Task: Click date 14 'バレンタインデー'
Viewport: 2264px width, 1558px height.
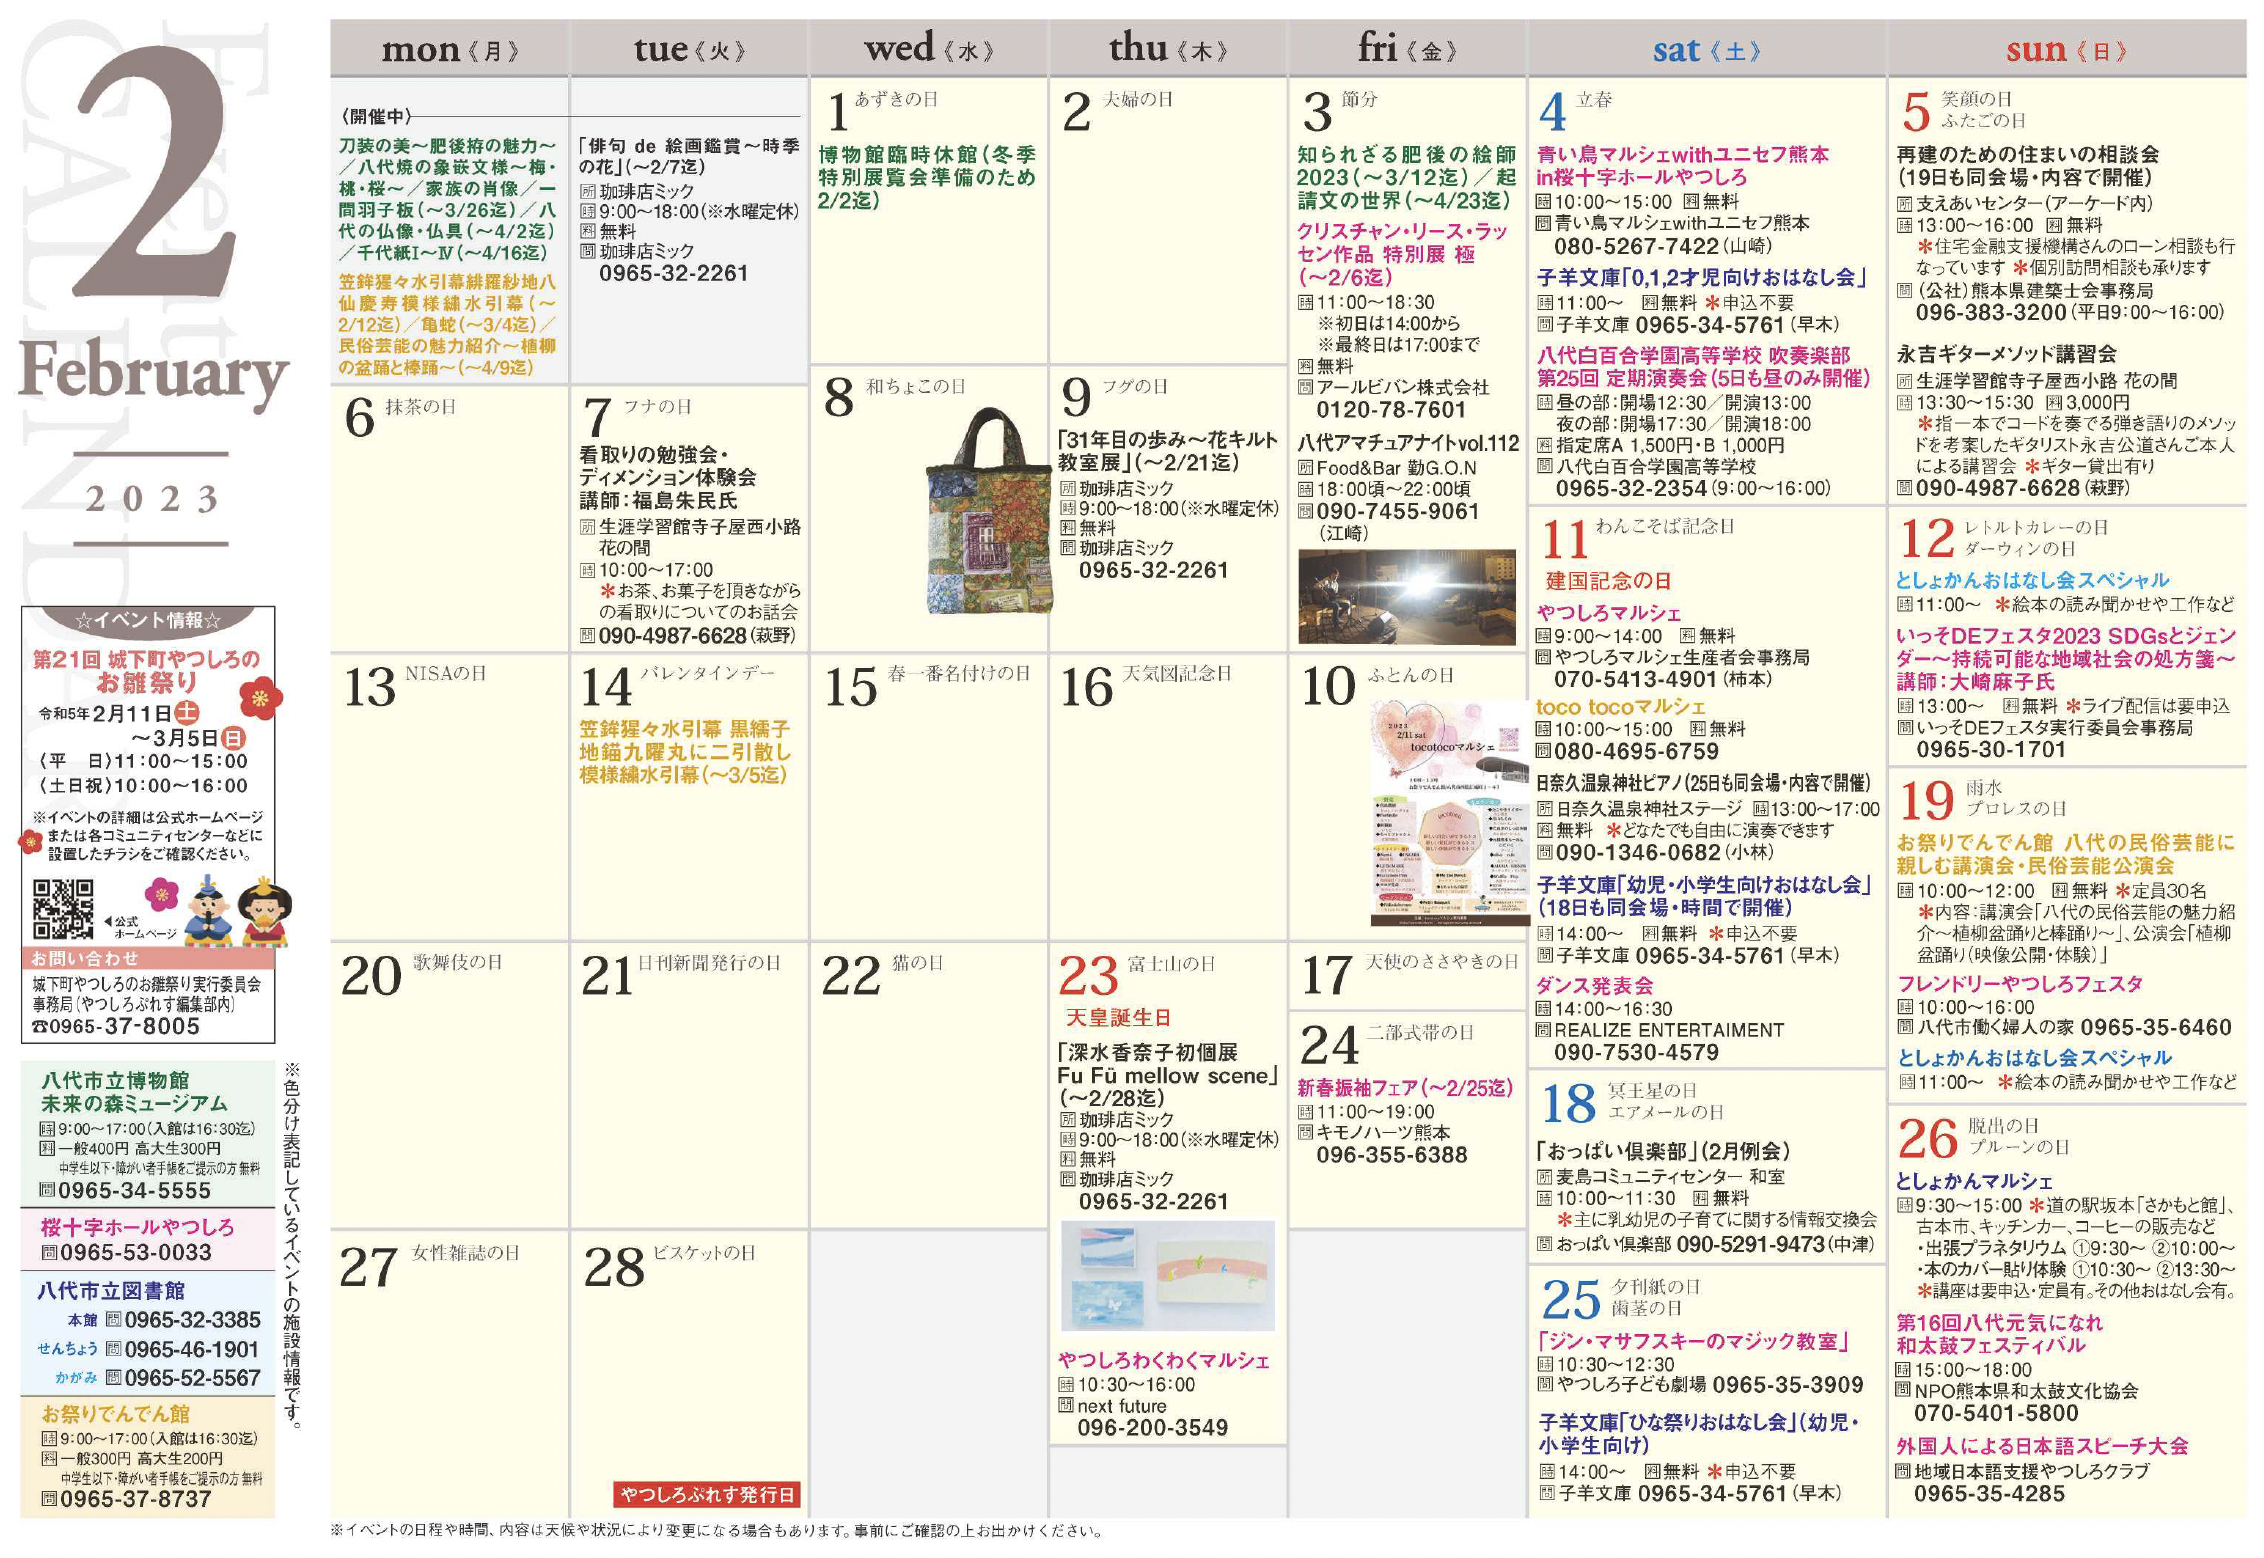Action: 677,685
